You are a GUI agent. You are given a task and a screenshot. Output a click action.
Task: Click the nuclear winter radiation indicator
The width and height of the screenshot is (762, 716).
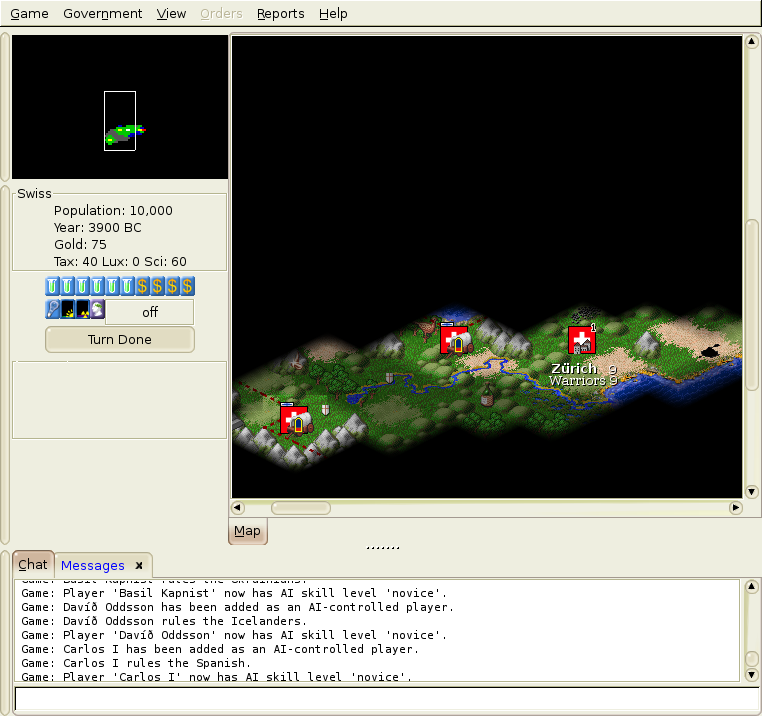click(x=83, y=309)
